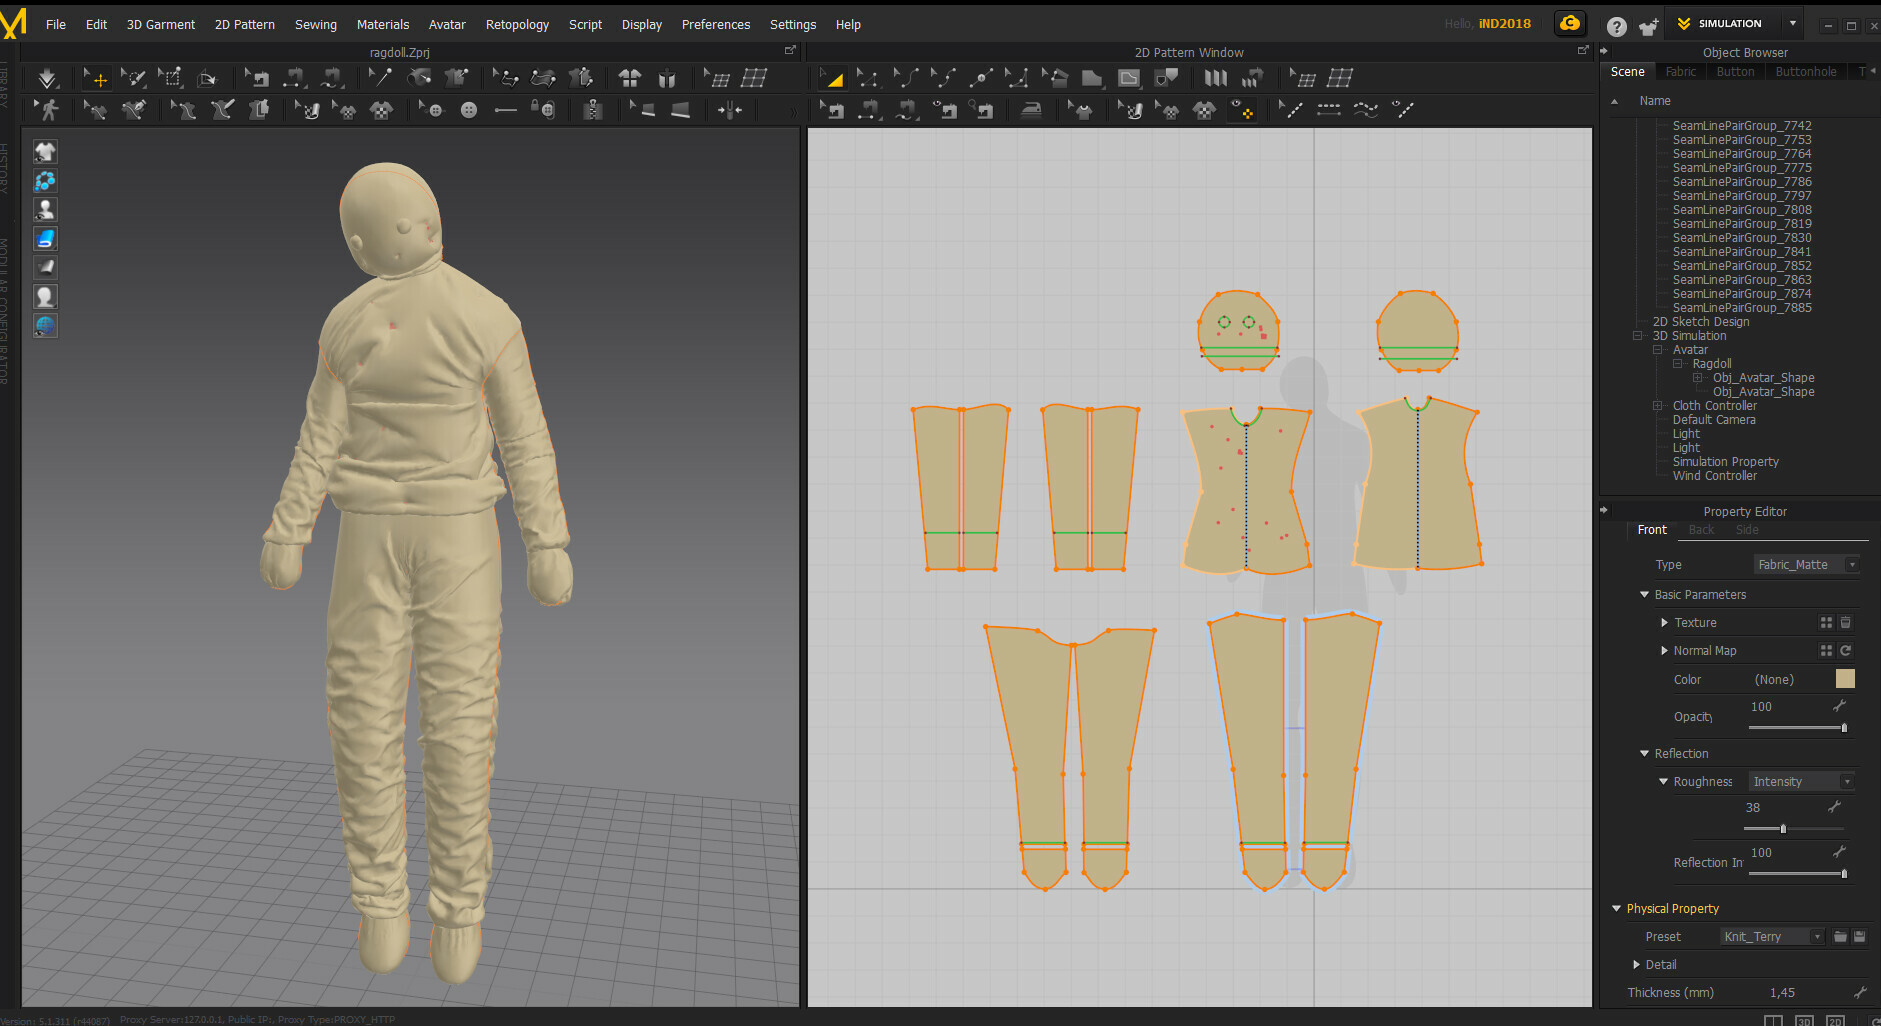Open the Roughness Intensity dropdown

click(1802, 782)
